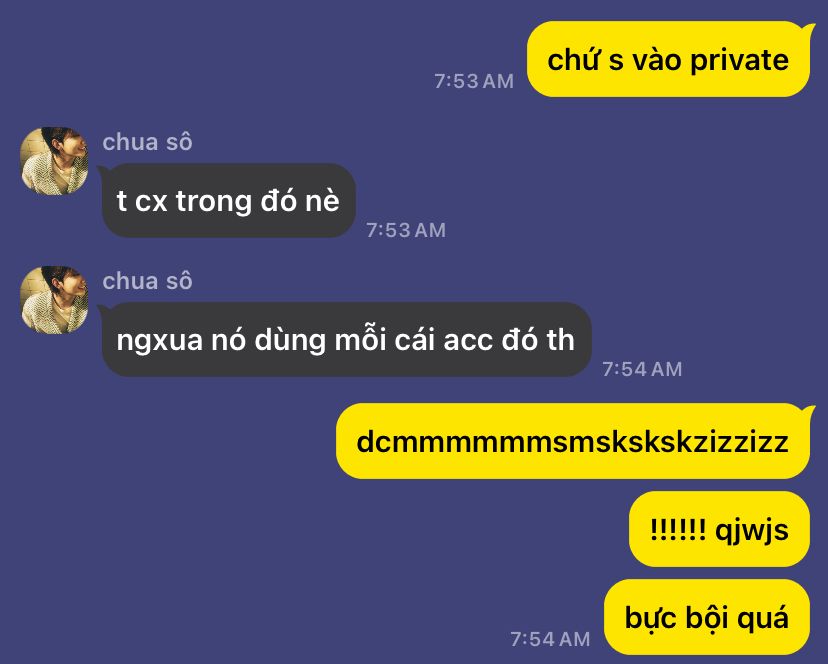Select the 'chứ s vào private' yellow bubble
828x664 pixels.
[669, 59]
